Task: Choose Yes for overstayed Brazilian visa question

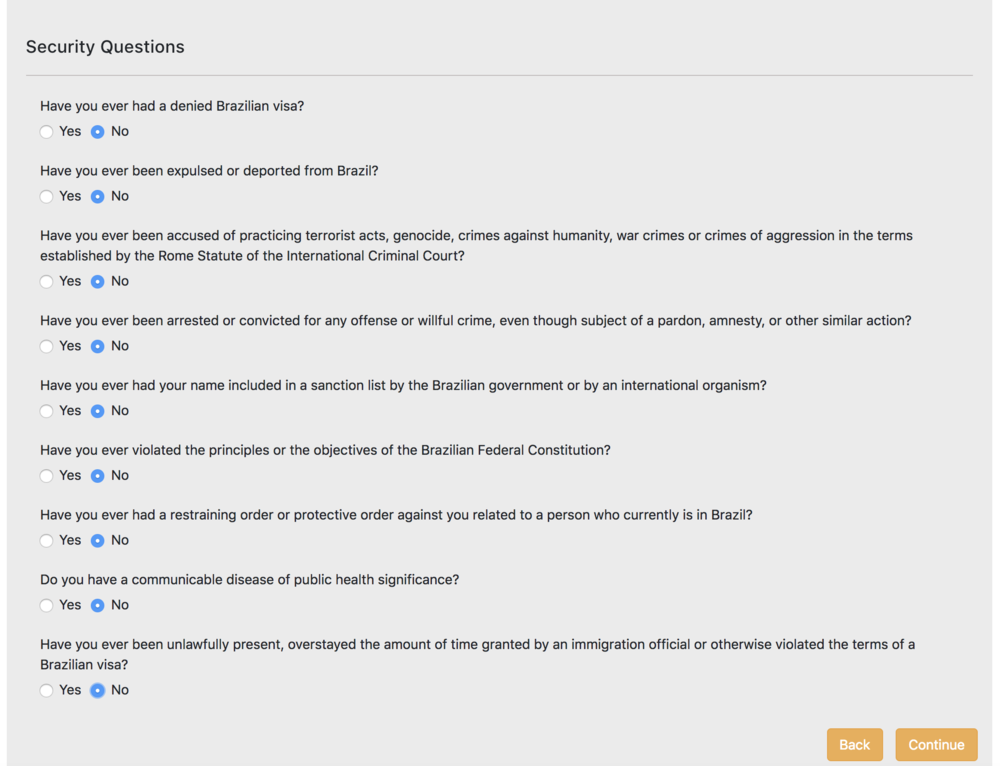Action: click(x=47, y=691)
